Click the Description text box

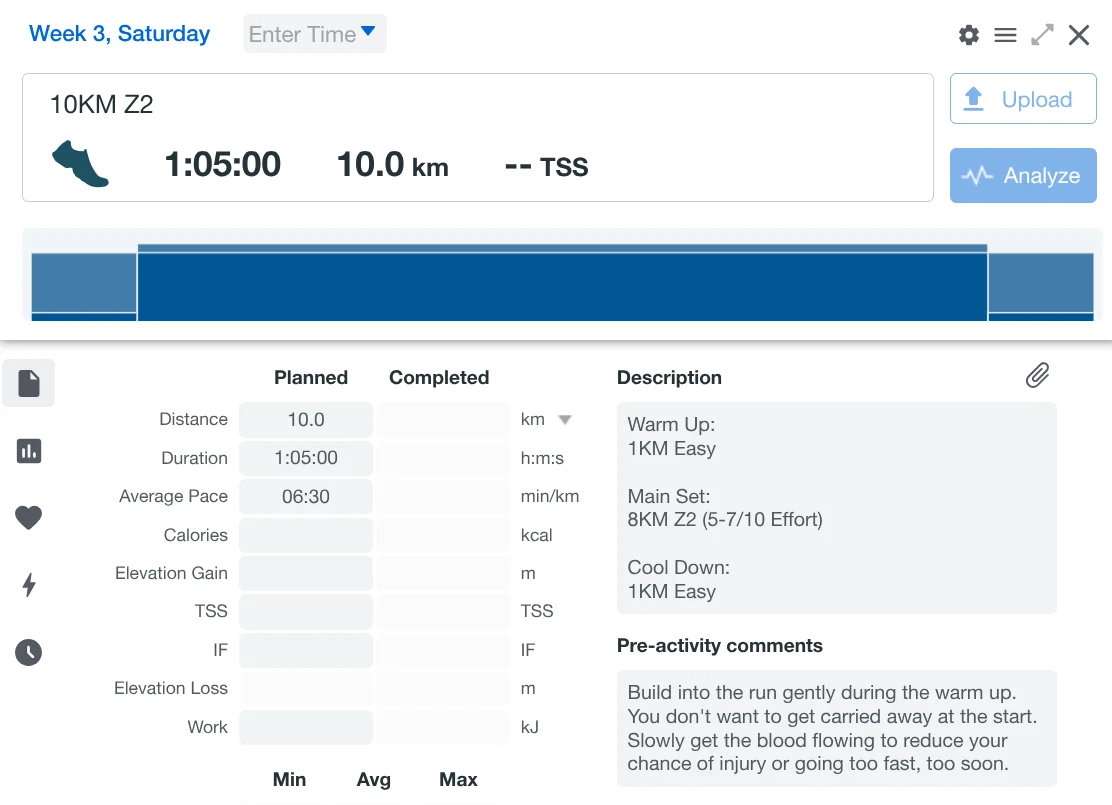[x=836, y=508]
